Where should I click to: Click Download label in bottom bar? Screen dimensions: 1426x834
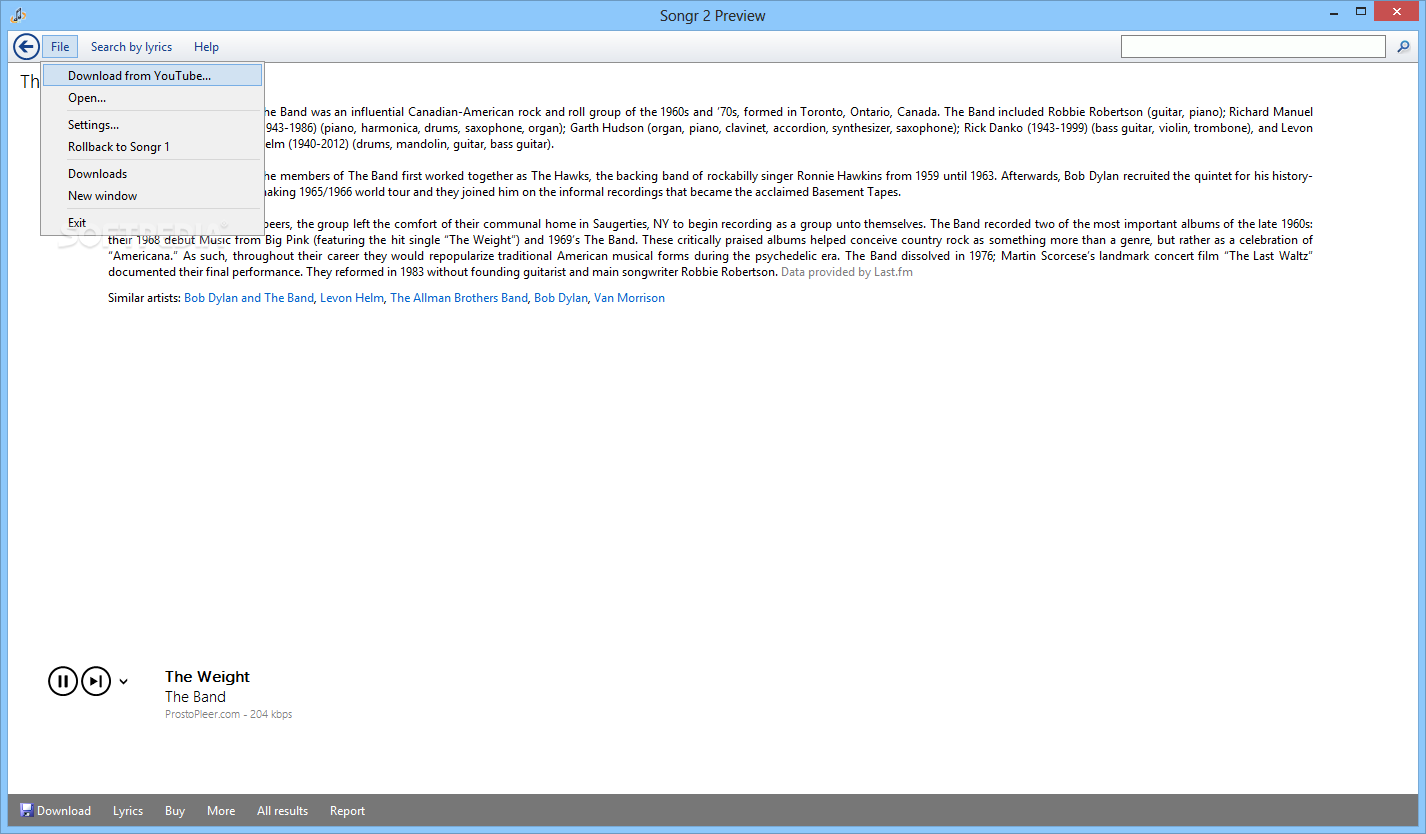(x=64, y=811)
